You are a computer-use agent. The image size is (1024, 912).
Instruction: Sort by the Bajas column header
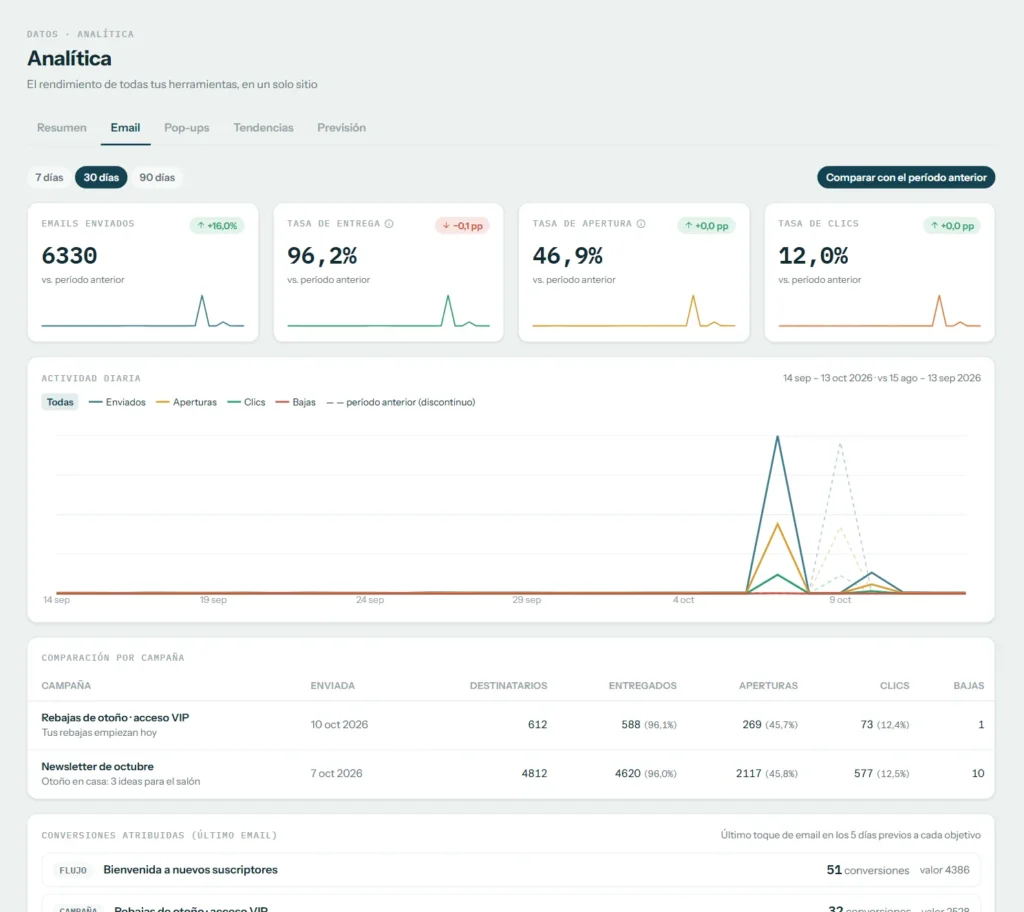pyautogui.click(x=968, y=685)
